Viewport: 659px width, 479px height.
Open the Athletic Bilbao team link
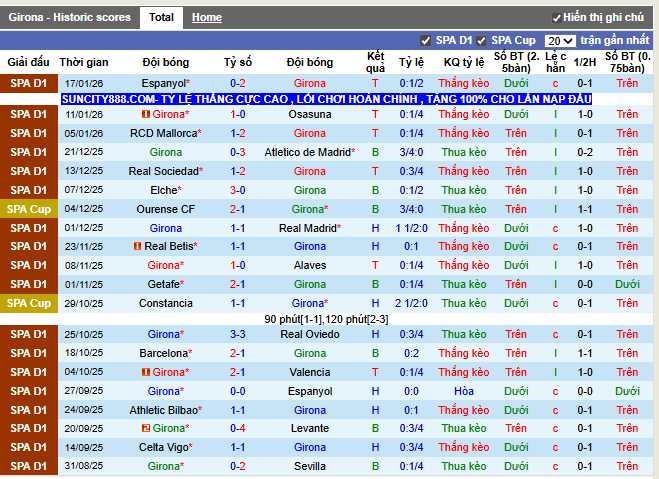click(163, 410)
